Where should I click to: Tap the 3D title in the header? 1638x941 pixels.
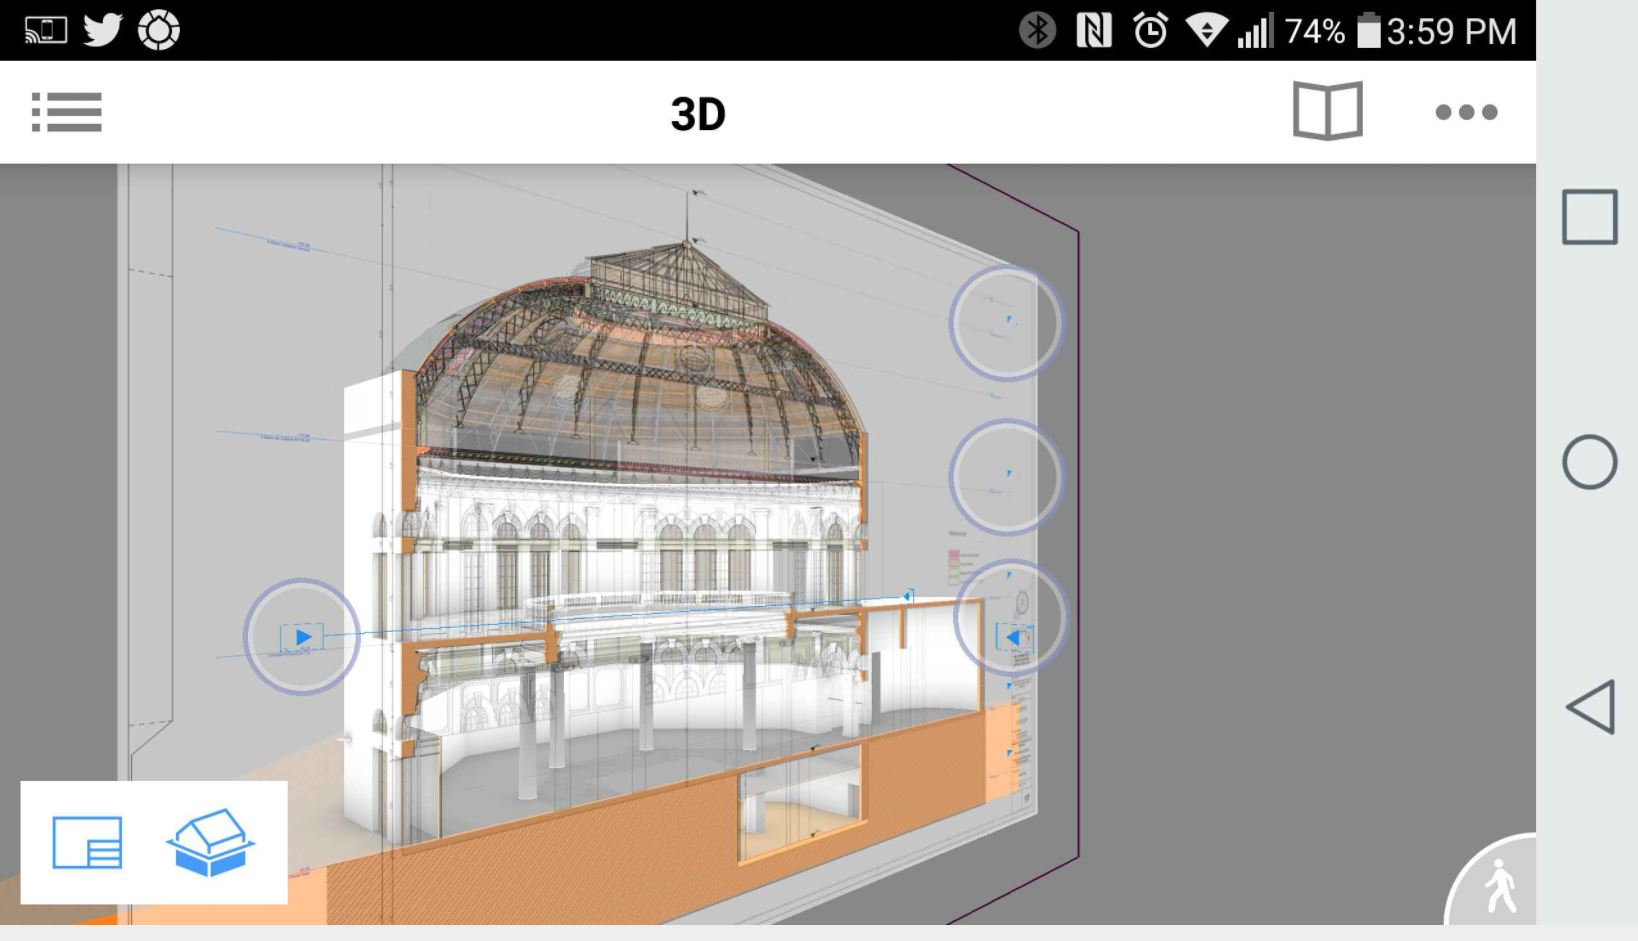click(x=697, y=114)
